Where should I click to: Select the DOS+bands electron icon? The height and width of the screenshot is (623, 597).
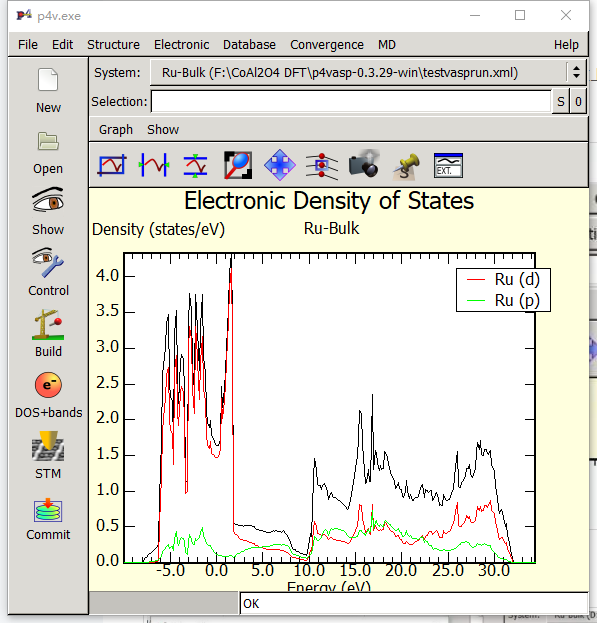48,385
